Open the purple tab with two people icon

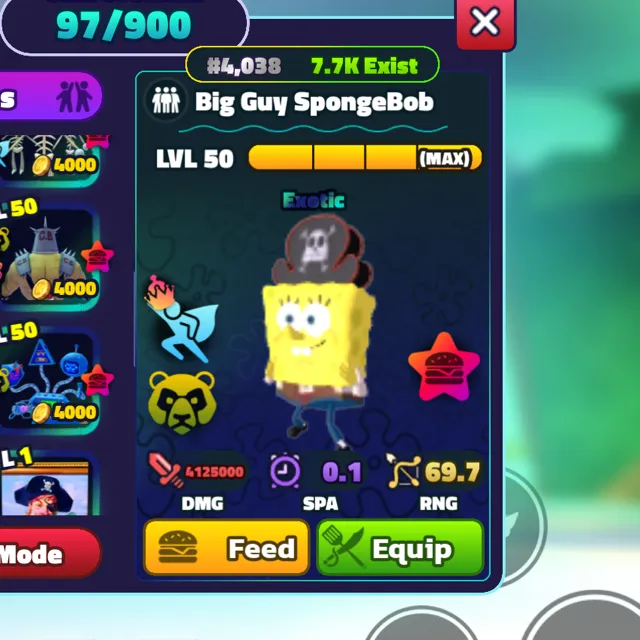pyautogui.click(x=49, y=96)
